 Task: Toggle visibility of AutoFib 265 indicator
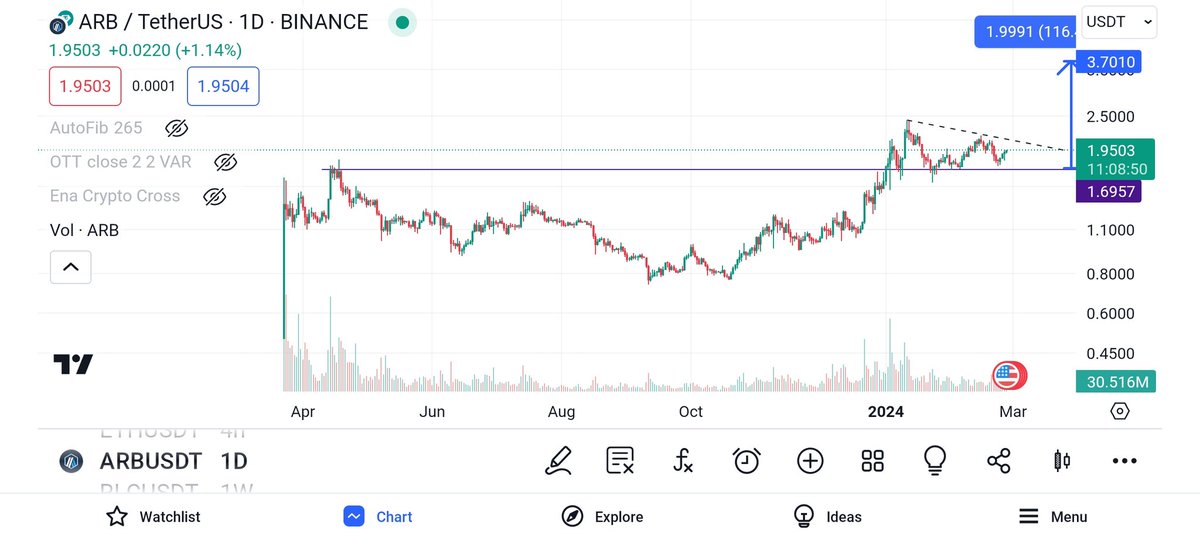point(176,128)
